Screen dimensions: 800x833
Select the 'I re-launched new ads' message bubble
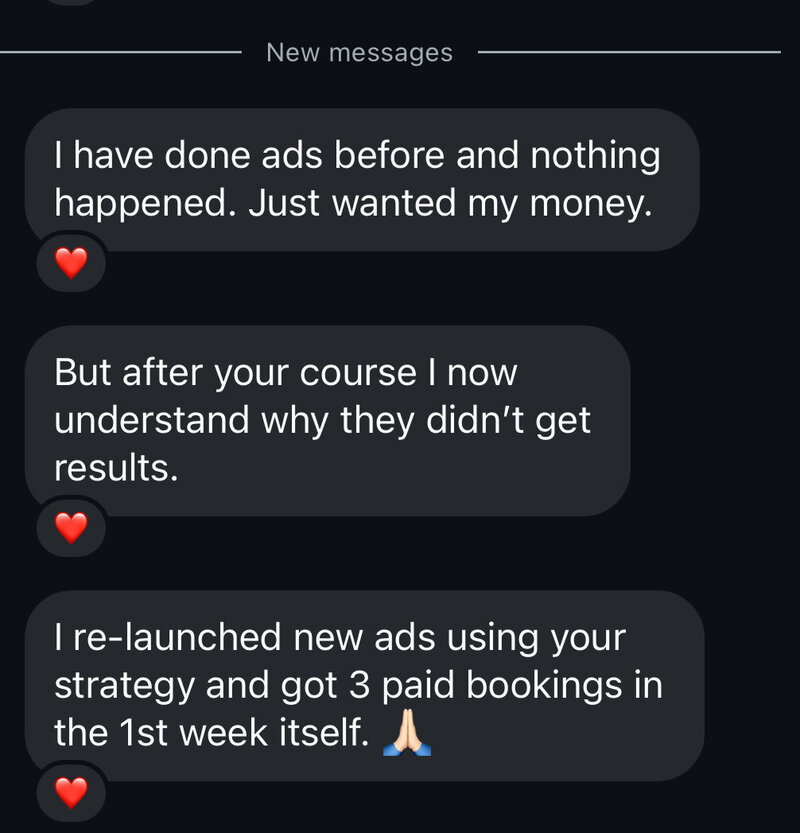(x=364, y=685)
